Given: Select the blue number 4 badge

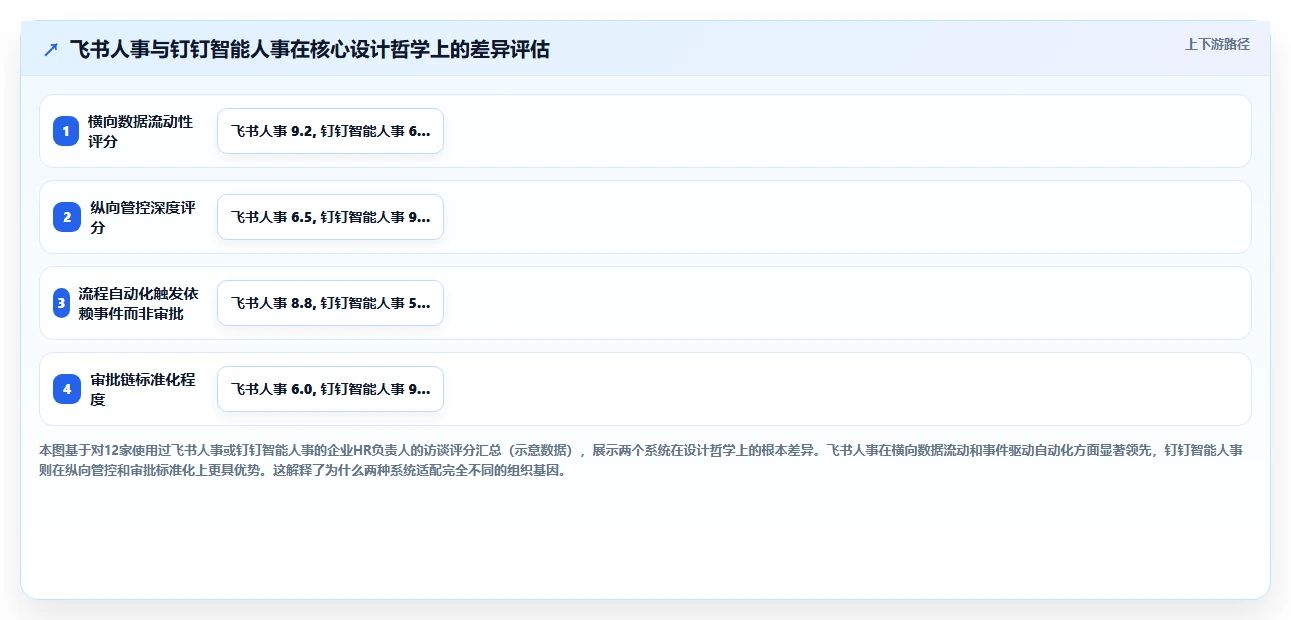Looking at the screenshot, I should (67, 389).
